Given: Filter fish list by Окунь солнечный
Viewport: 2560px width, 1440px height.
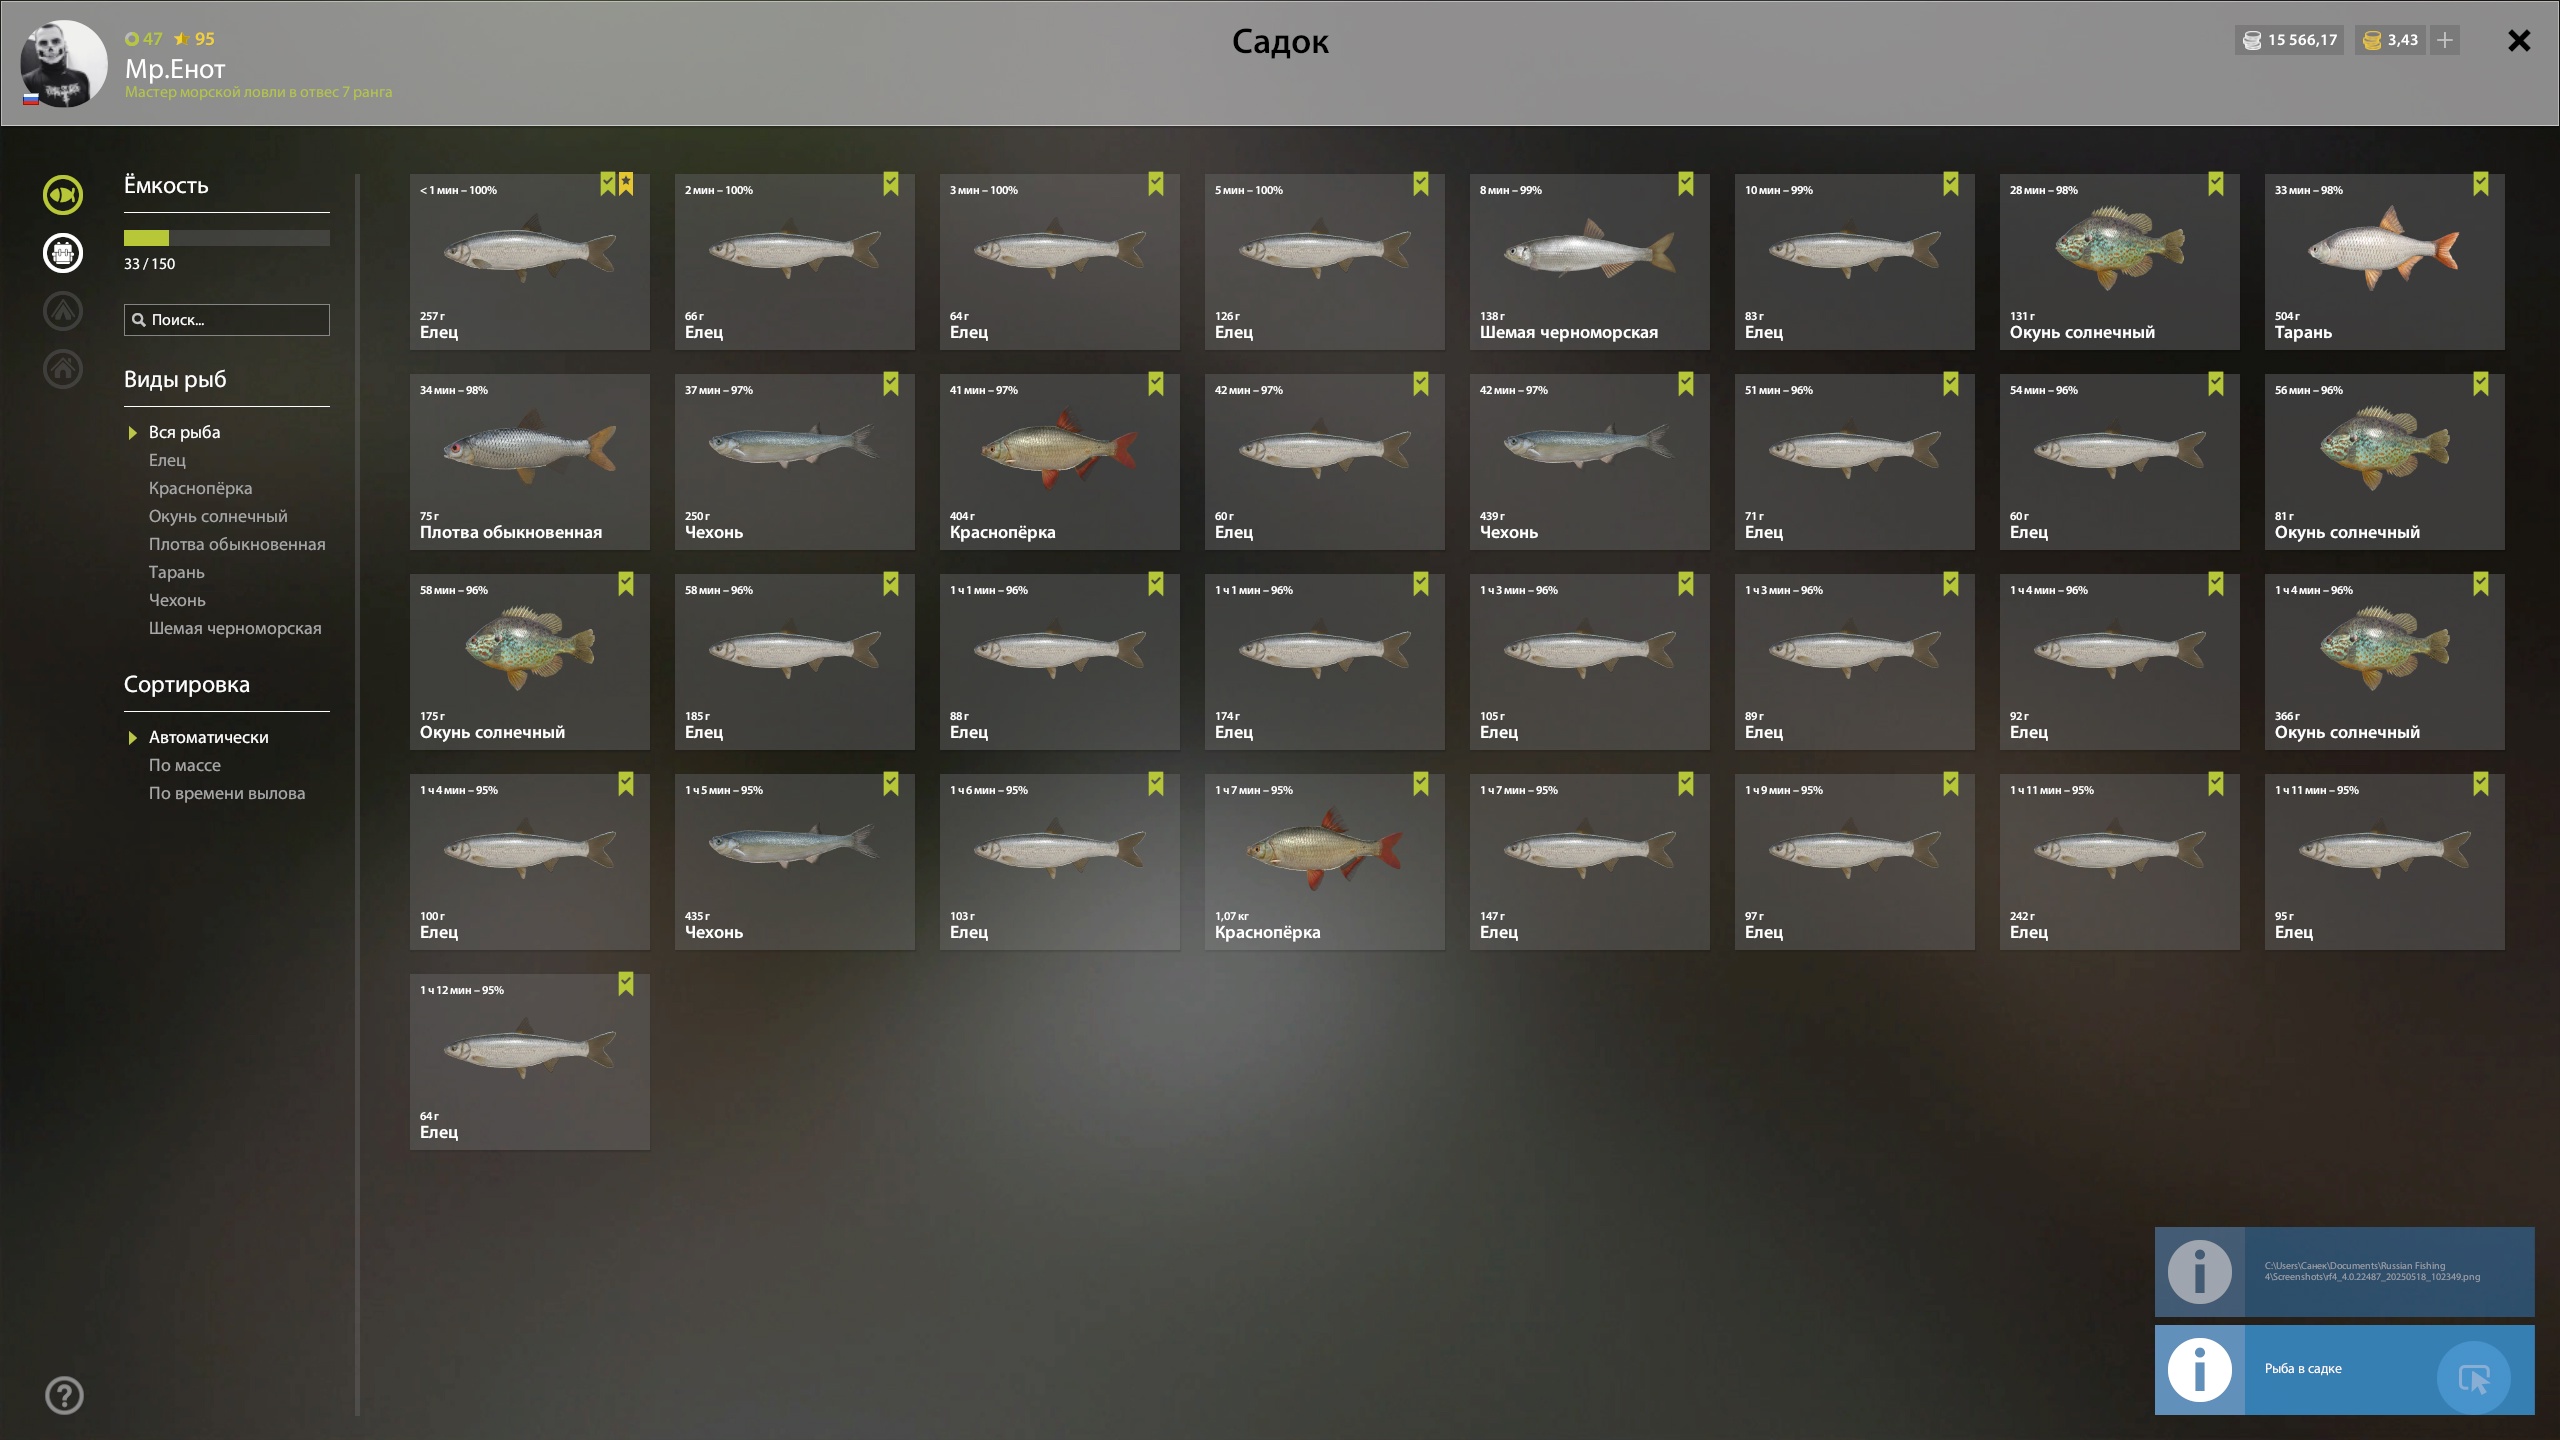Looking at the screenshot, I should pos(218,516).
